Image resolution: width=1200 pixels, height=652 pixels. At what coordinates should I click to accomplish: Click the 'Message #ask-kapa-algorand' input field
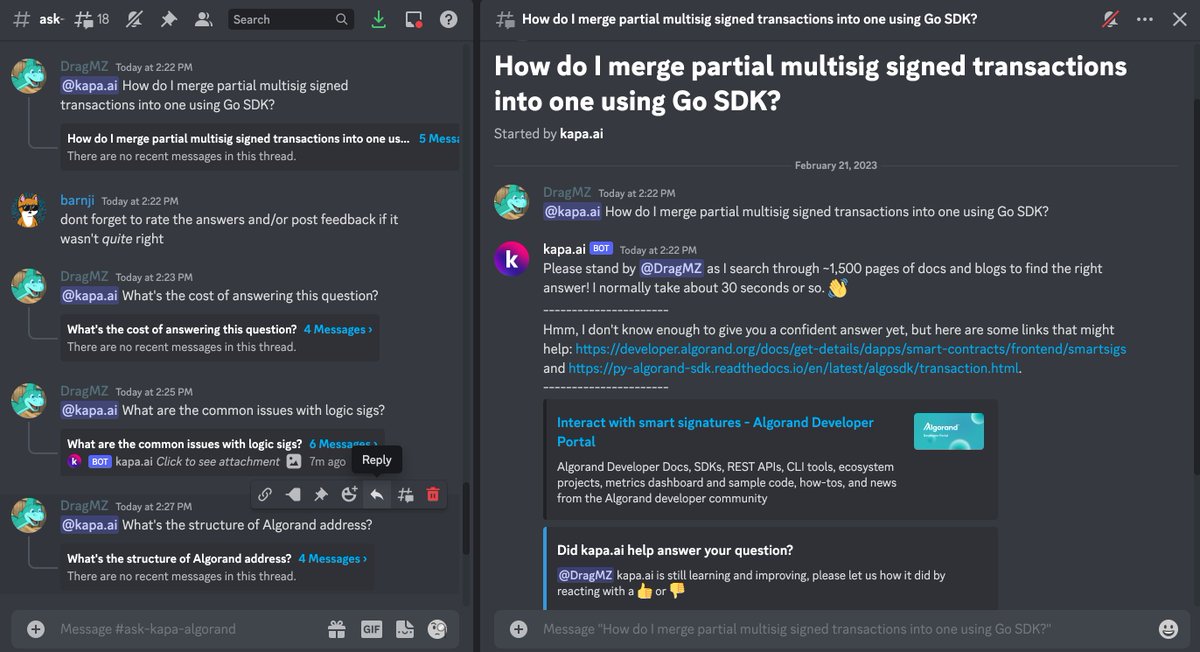[x=190, y=629]
